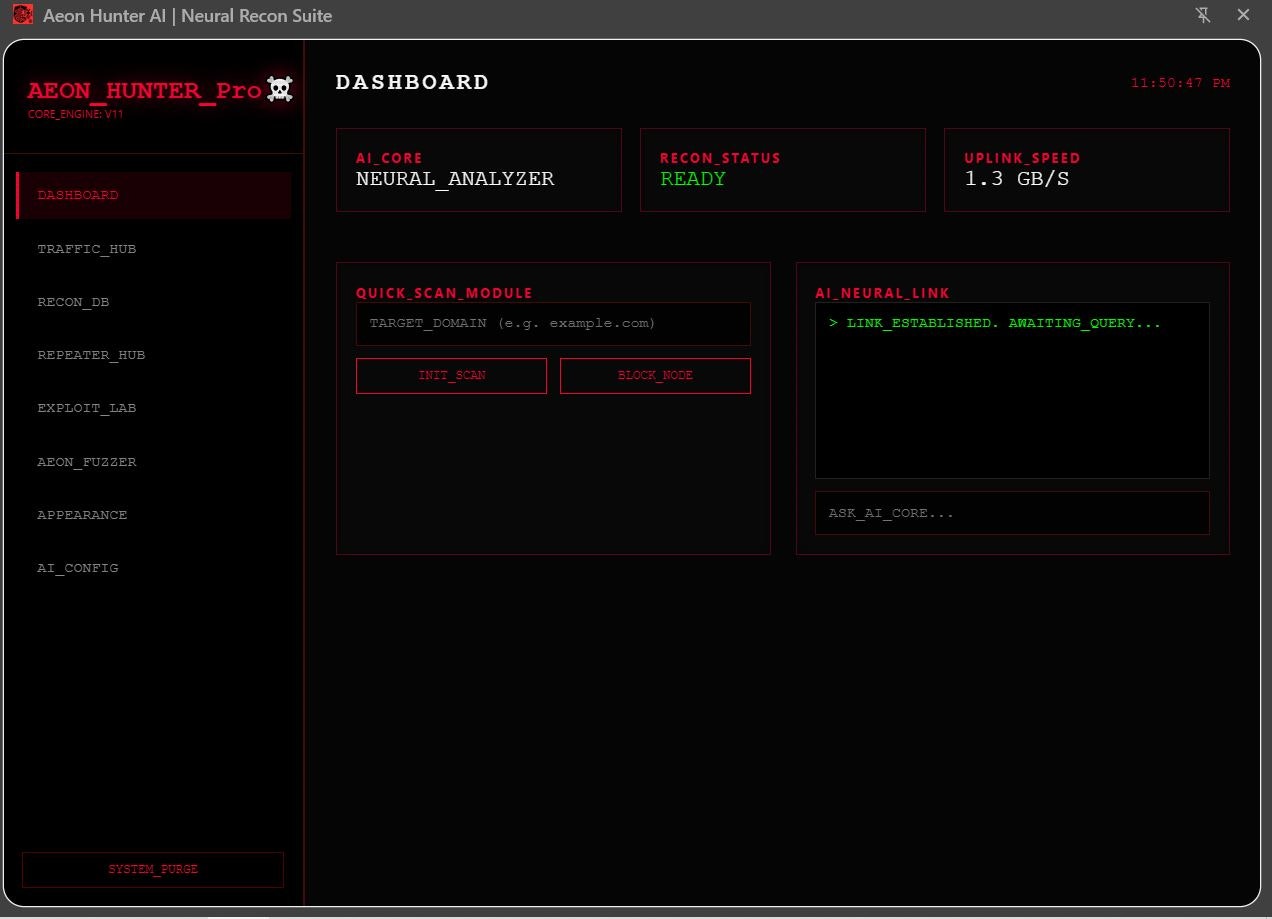Close the Aeon Hunter AI window

tap(1243, 15)
